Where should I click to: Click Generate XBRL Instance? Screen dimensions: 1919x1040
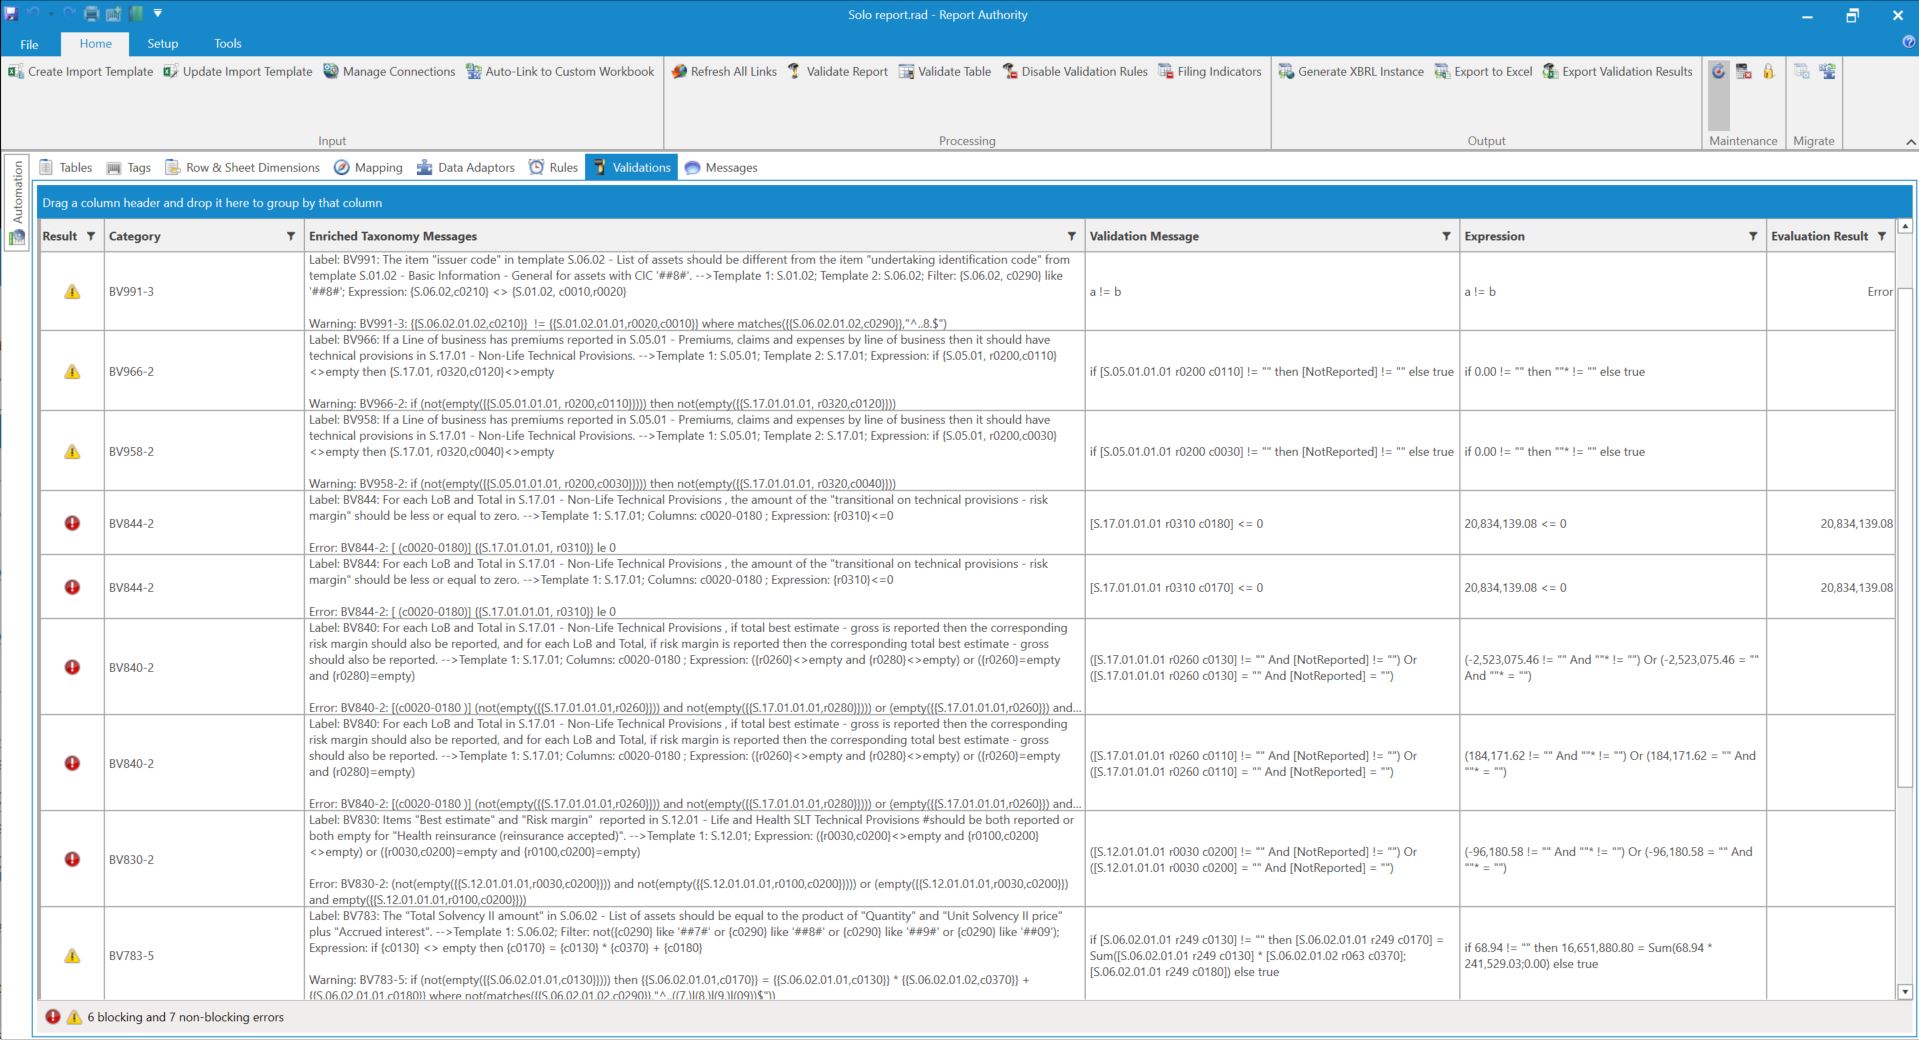[1351, 72]
